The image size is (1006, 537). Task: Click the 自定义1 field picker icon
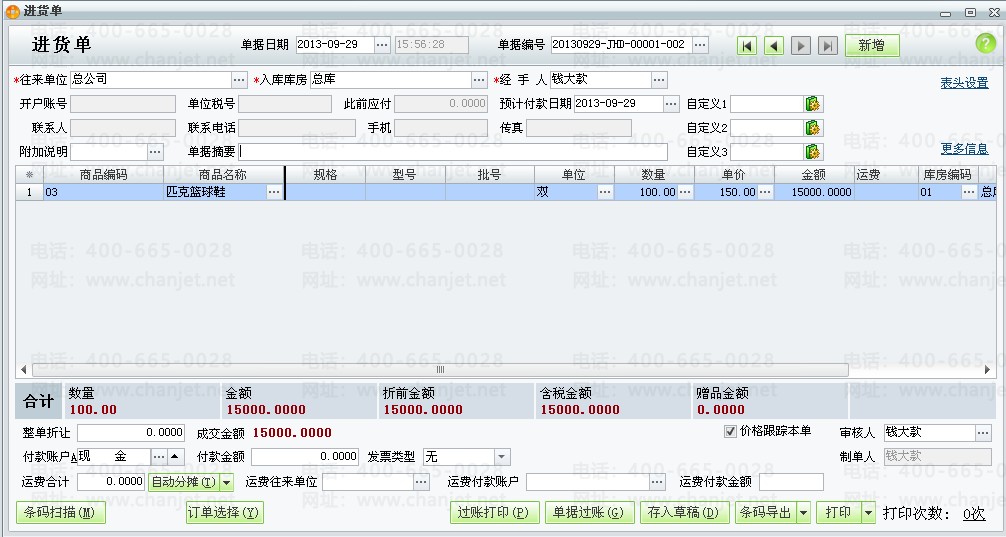[813, 104]
